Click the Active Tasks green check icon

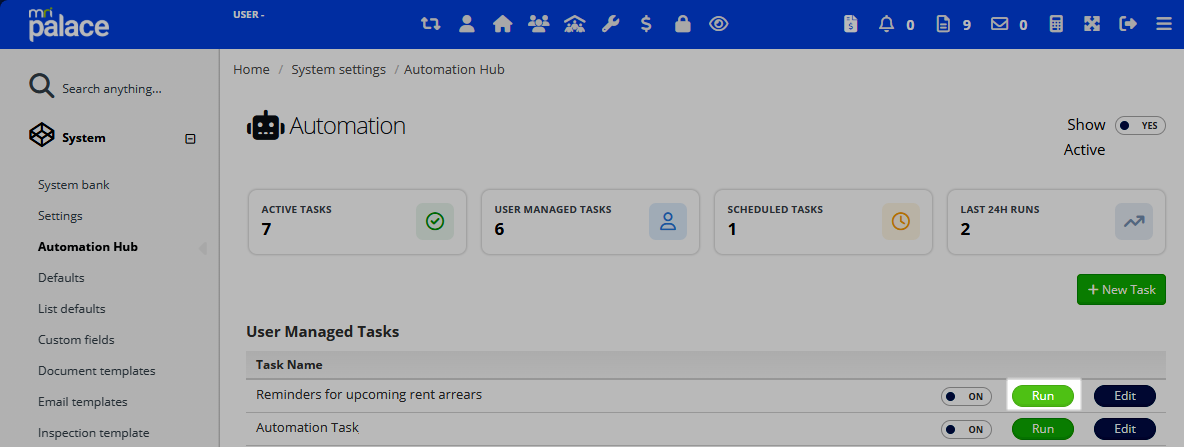[435, 221]
